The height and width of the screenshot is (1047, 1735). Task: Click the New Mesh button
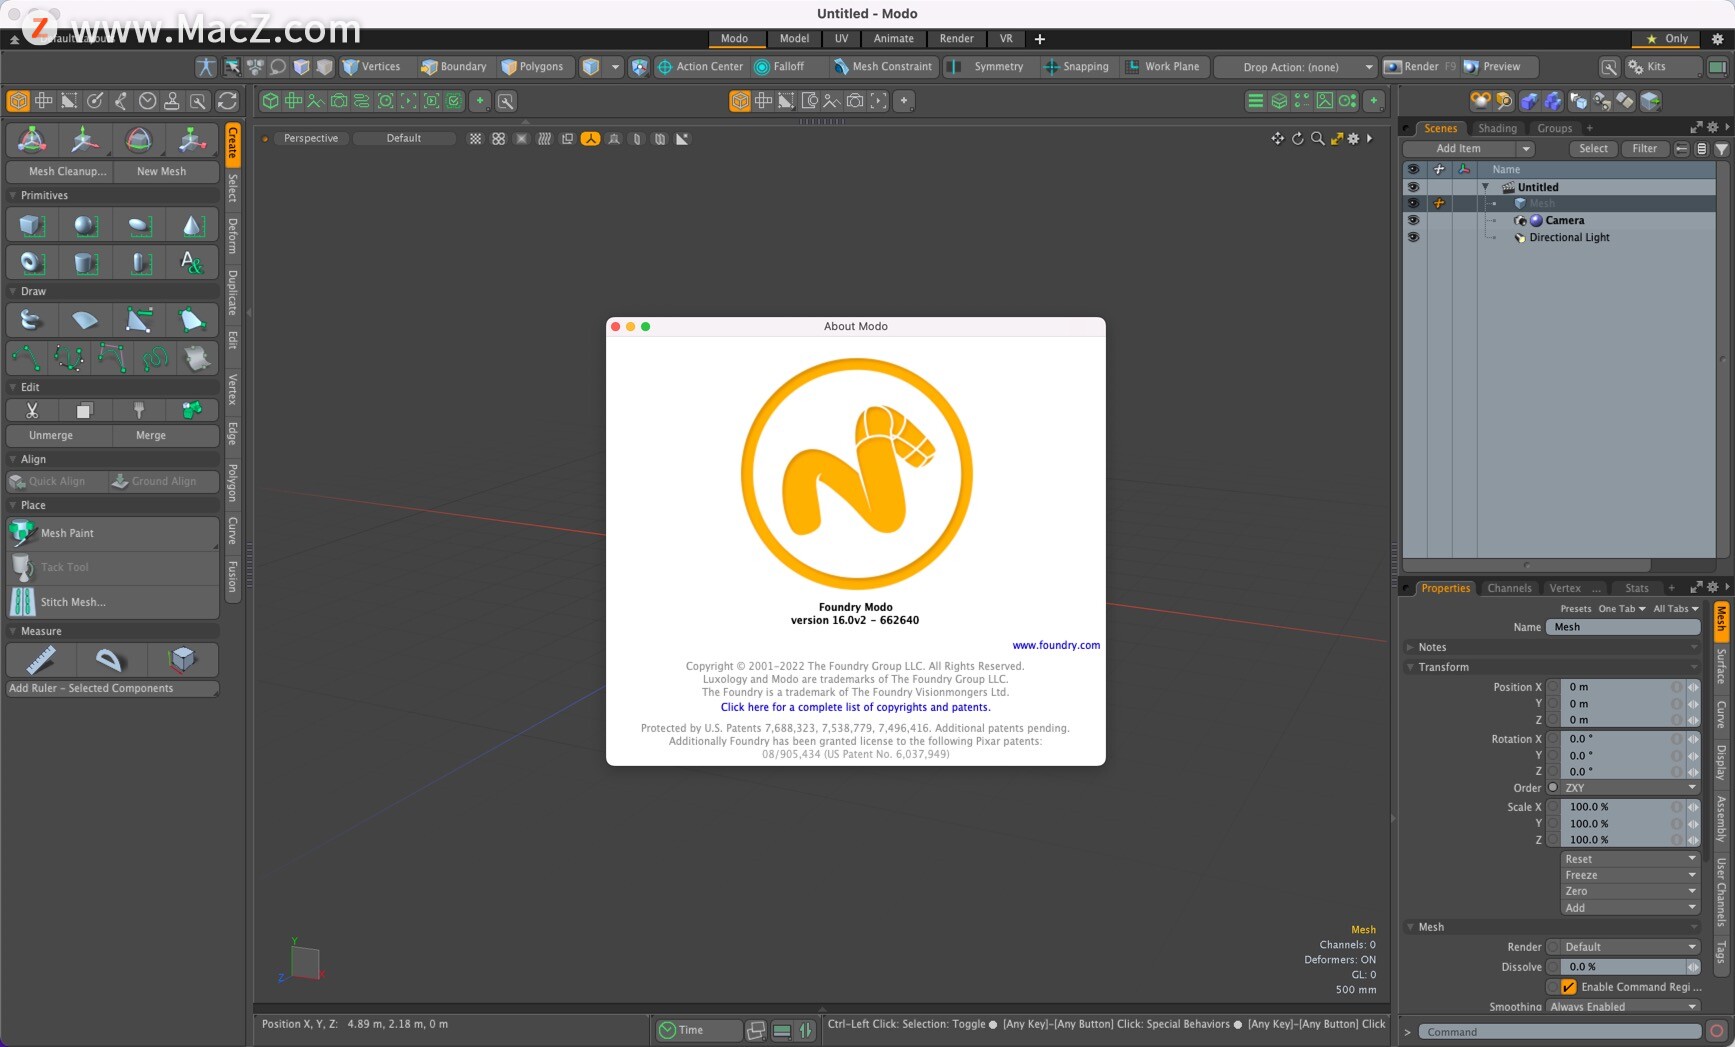(166, 172)
